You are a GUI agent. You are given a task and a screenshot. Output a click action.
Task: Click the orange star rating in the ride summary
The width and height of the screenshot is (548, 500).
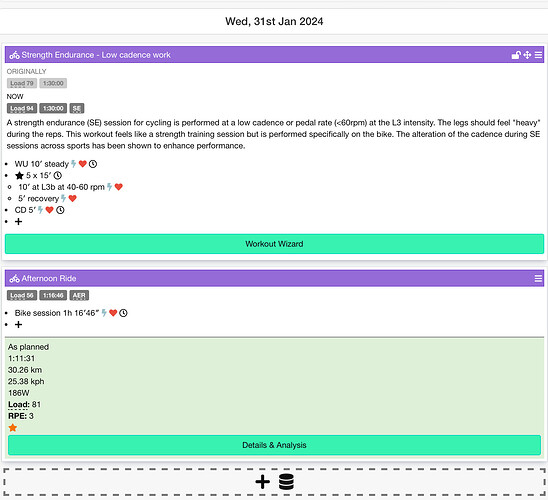tap(13, 428)
